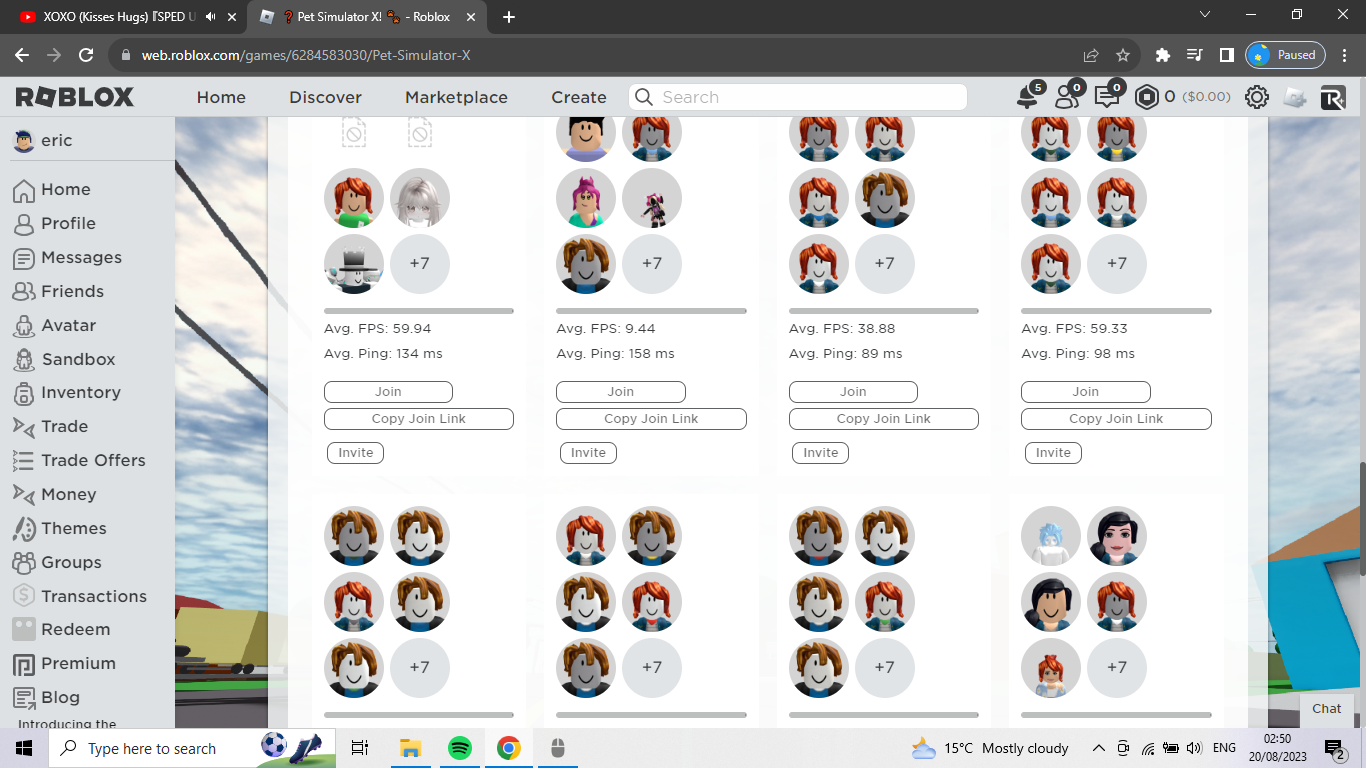This screenshot has width=1366, height=768.
Task: Open Avatar in the sidebar
Action: pos(68,325)
